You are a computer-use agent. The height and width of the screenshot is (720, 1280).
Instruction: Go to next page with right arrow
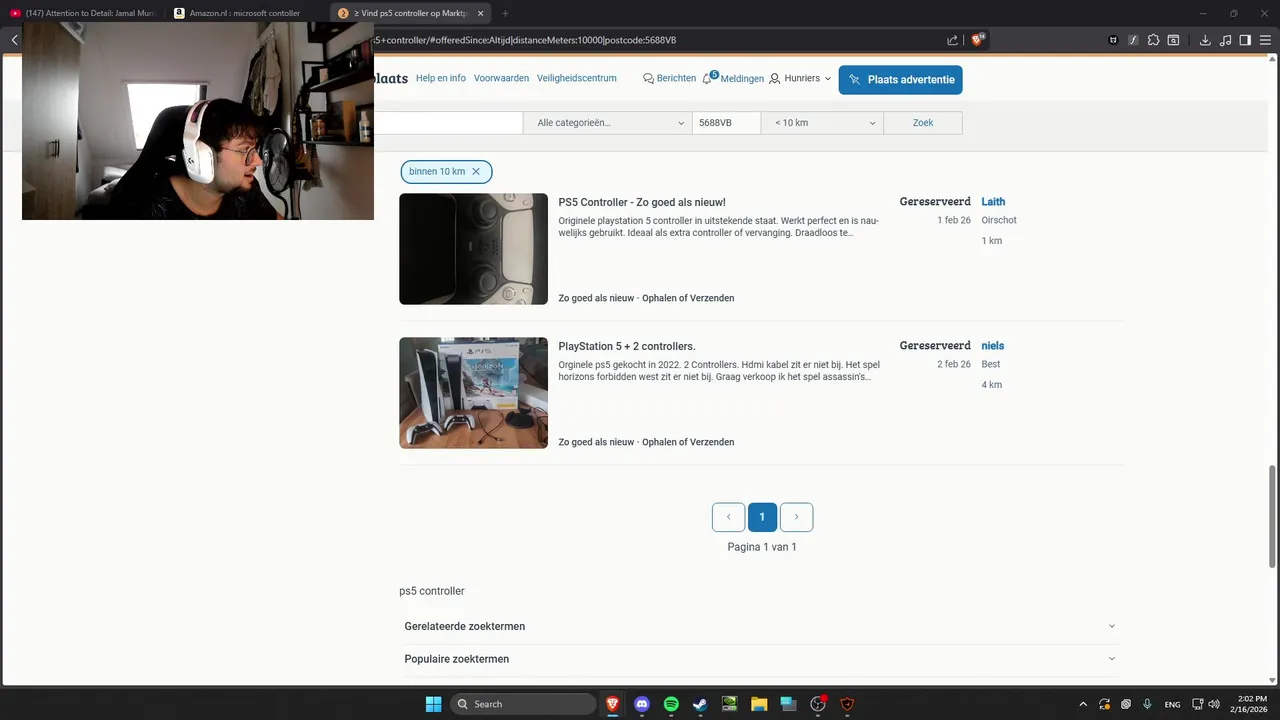(796, 517)
